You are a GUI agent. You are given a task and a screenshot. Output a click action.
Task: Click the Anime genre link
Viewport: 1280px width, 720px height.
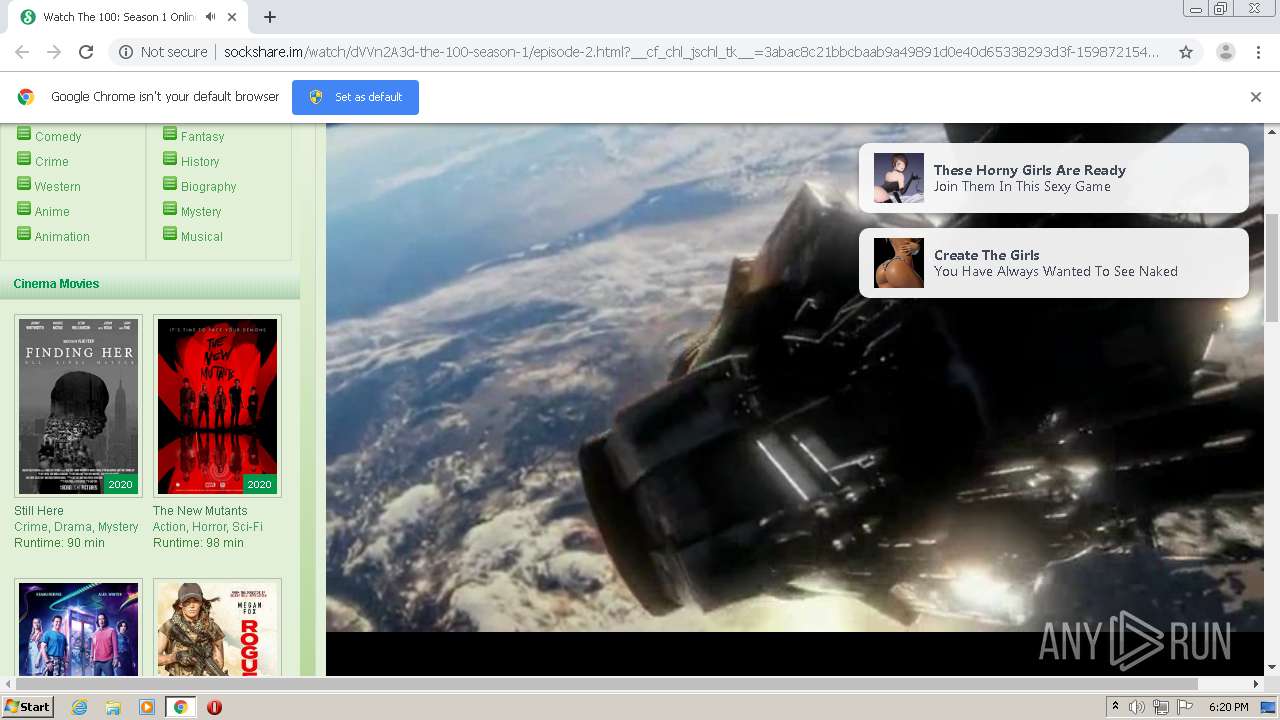(52, 212)
